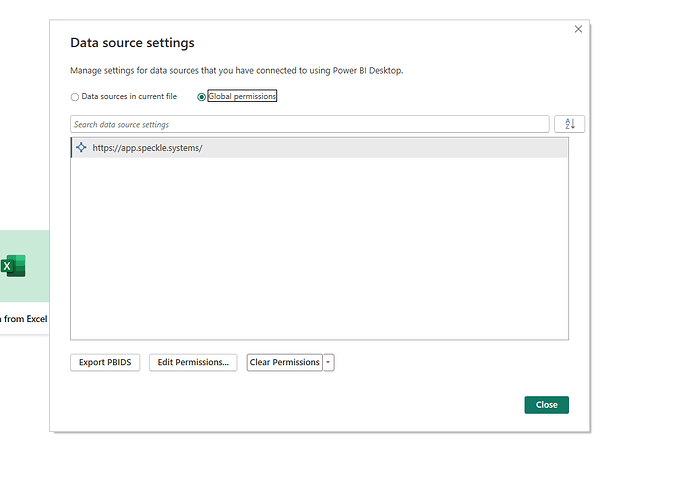Toggle the A-Z sort order button
Image resolution: width=684 pixels, height=500 pixels.
[569, 124]
